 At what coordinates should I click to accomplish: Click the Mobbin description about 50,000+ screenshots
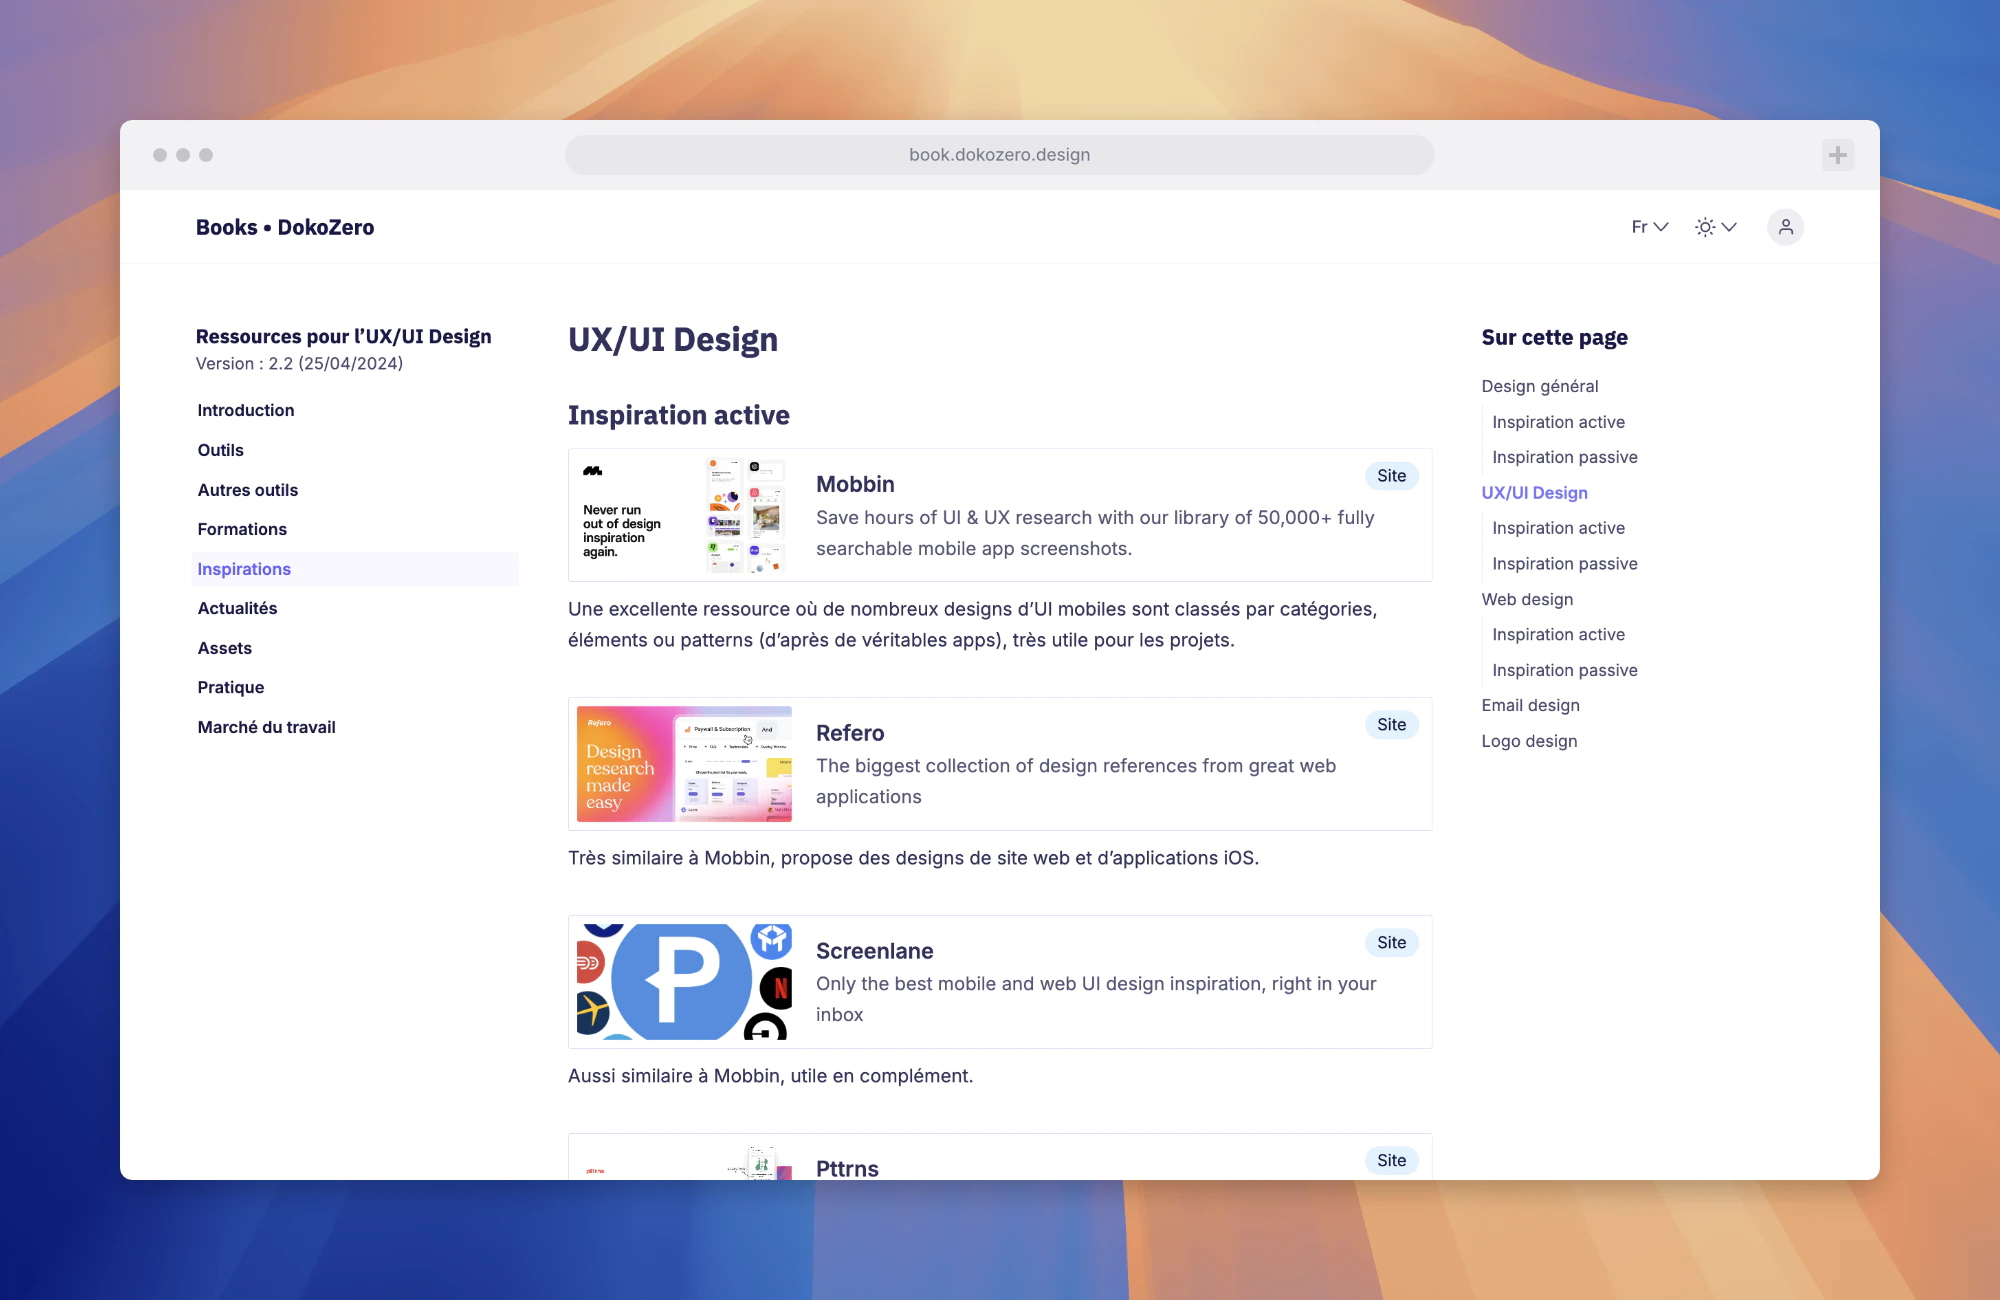(1095, 533)
